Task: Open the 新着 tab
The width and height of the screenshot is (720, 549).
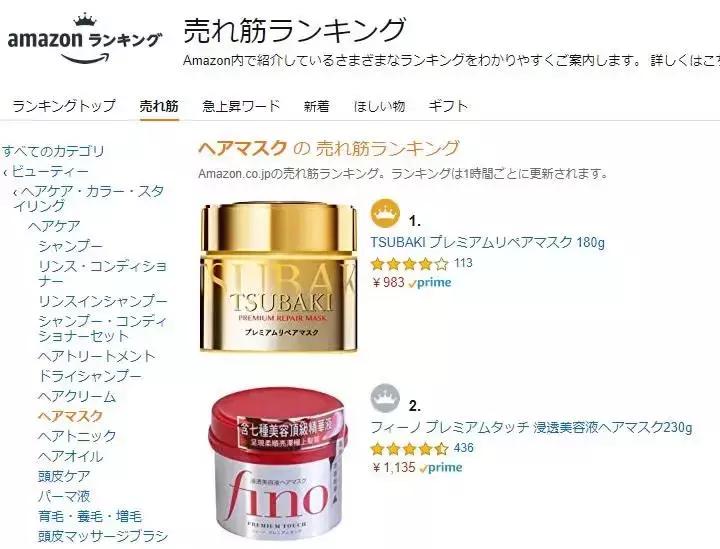Action: pyautogui.click(x=316, y=106)
